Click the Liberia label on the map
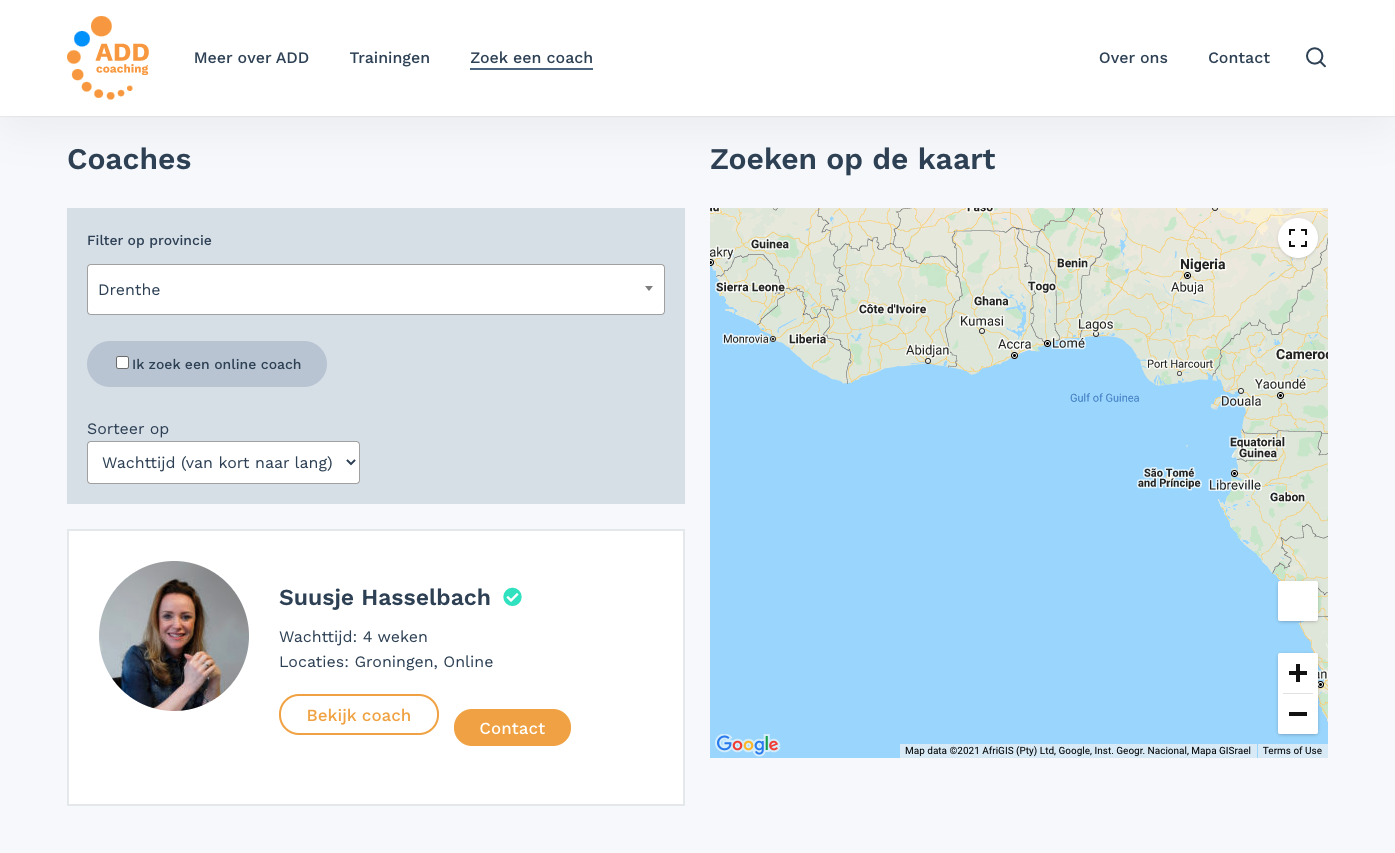The width and height of the screenshot is (1395, 853). point(807,339)
